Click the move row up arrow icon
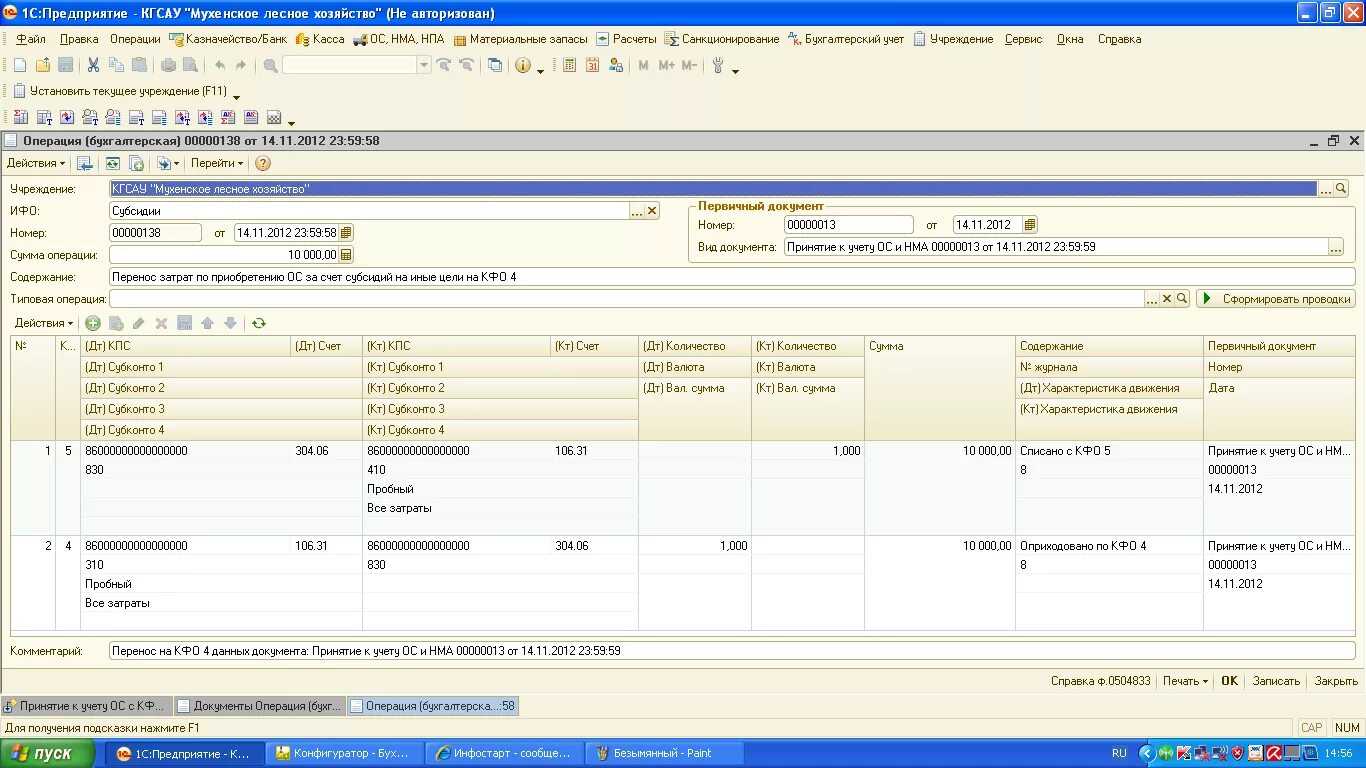 [207, 323]
